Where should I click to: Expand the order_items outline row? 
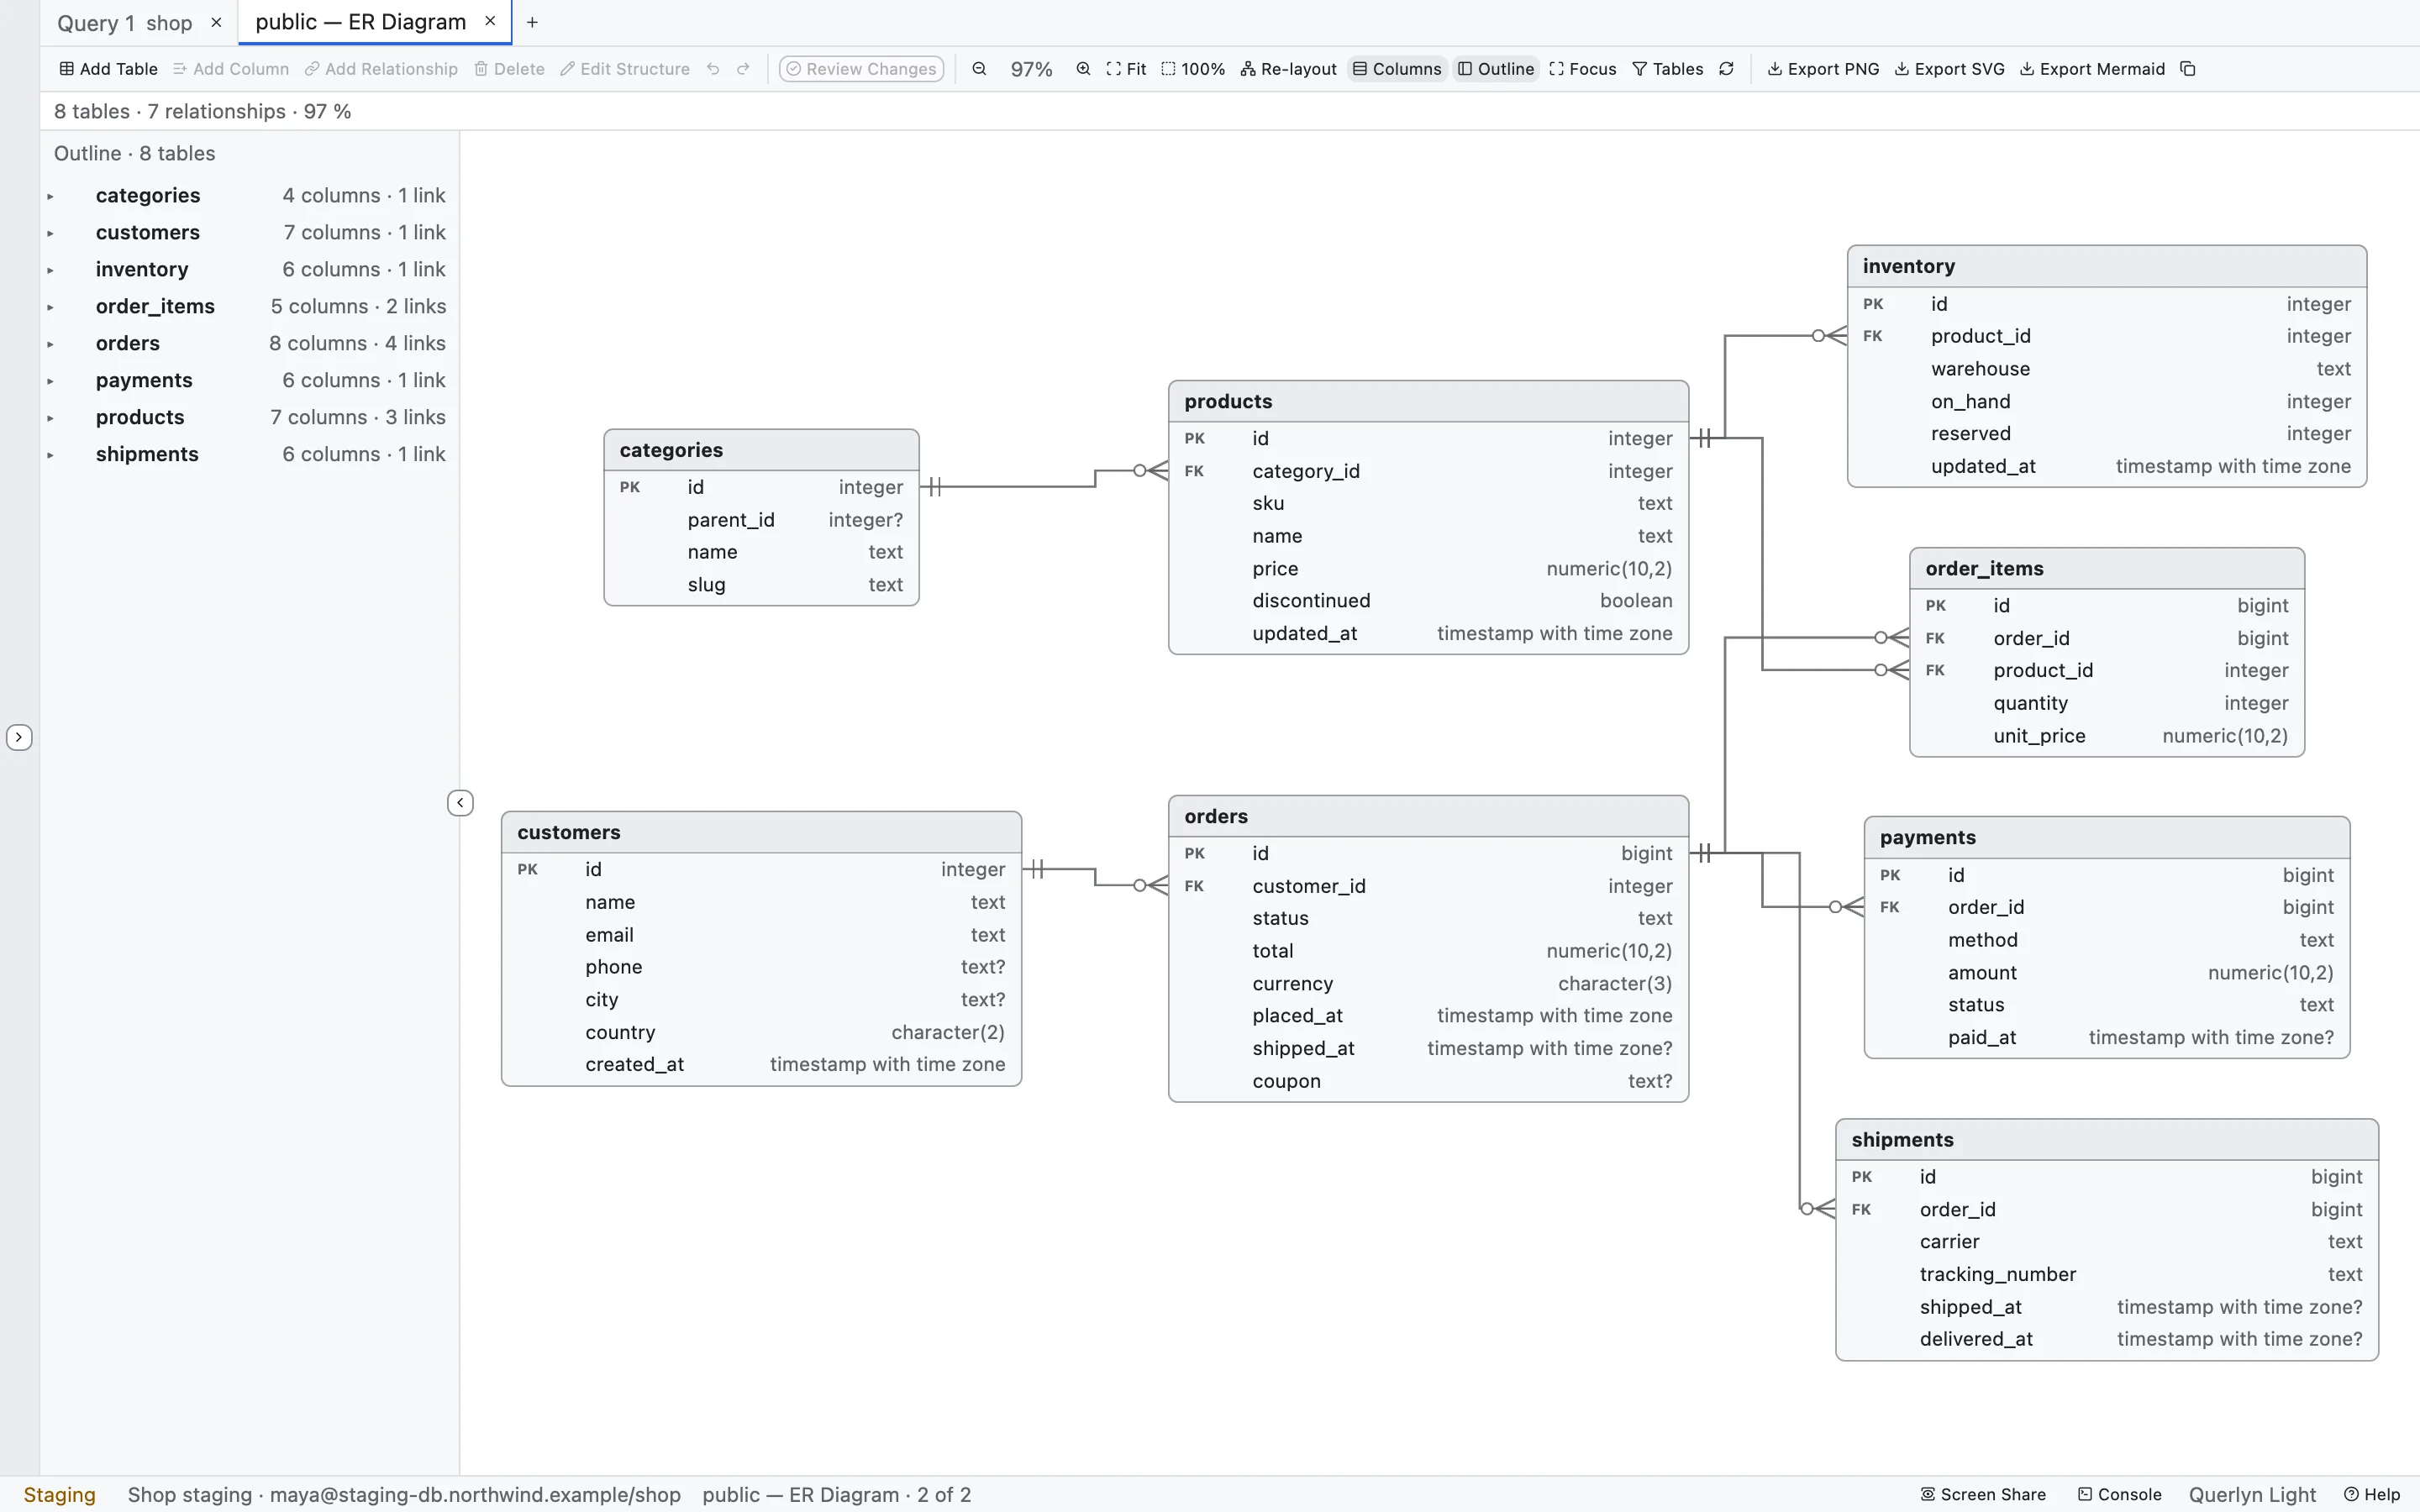(50, 307)
